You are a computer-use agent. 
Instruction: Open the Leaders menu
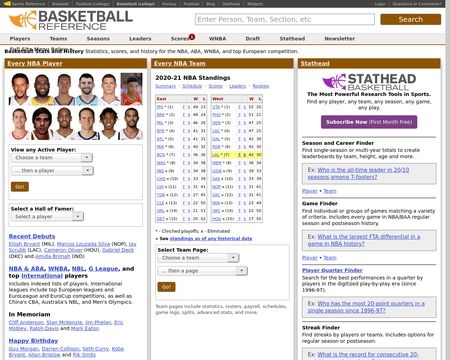(x=140, y=39)
